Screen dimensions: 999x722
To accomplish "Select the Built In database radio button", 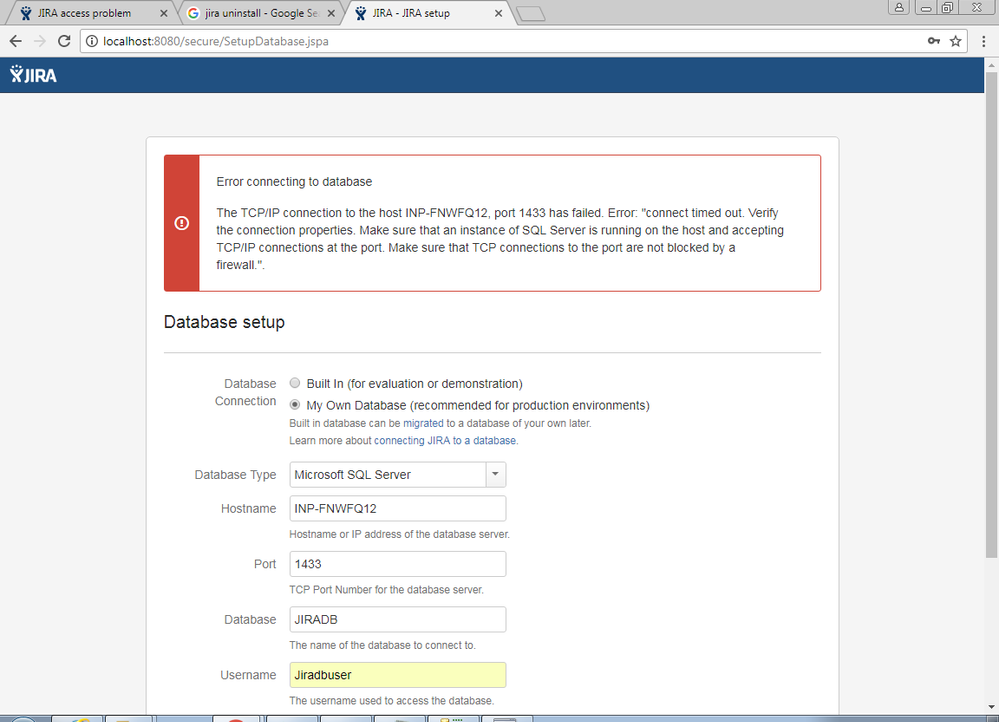I will point(295,382).
